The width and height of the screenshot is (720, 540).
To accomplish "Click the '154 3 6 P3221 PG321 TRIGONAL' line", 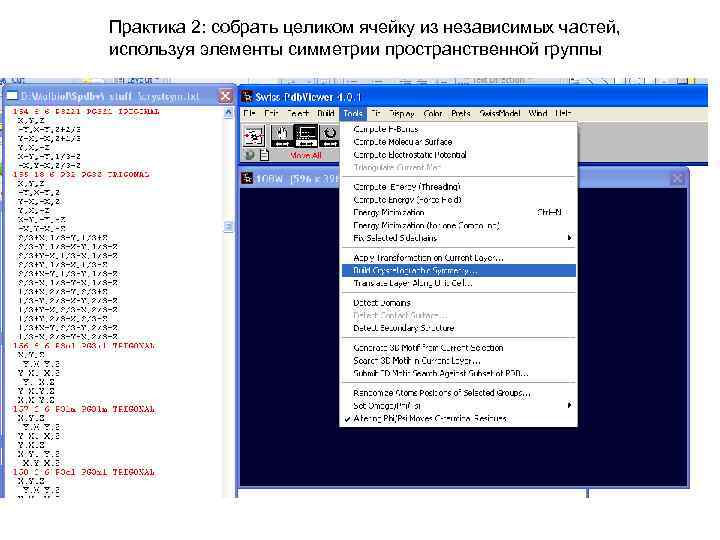I will [x=86, y=112].
